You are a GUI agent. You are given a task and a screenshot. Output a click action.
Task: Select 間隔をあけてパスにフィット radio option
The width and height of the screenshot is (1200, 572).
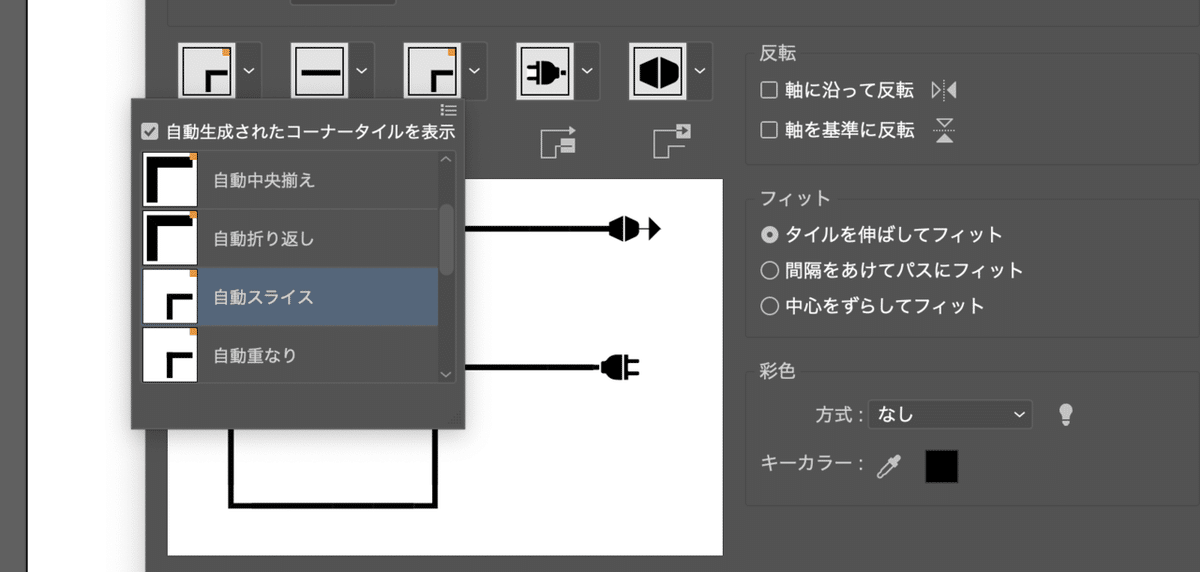[770, 270]
